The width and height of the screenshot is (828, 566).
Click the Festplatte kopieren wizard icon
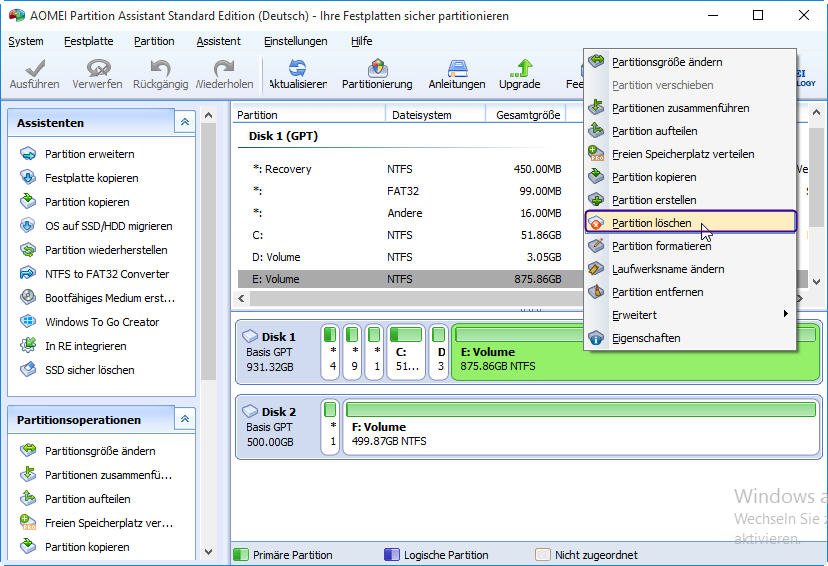(28, 178)
